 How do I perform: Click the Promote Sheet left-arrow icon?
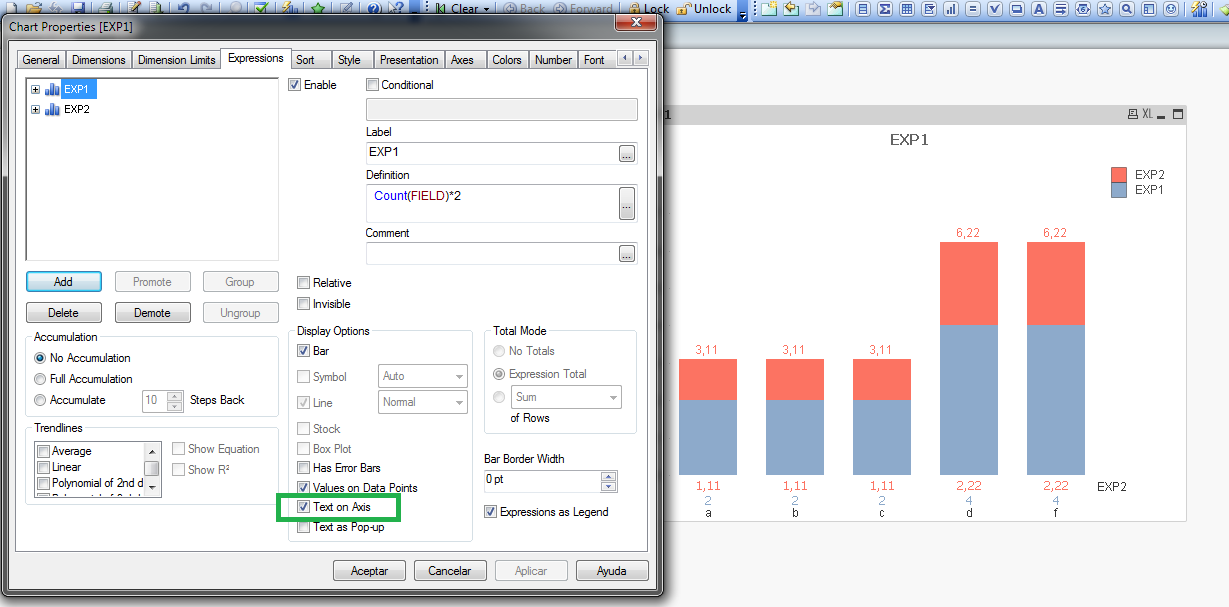click(x=791, y=9)
